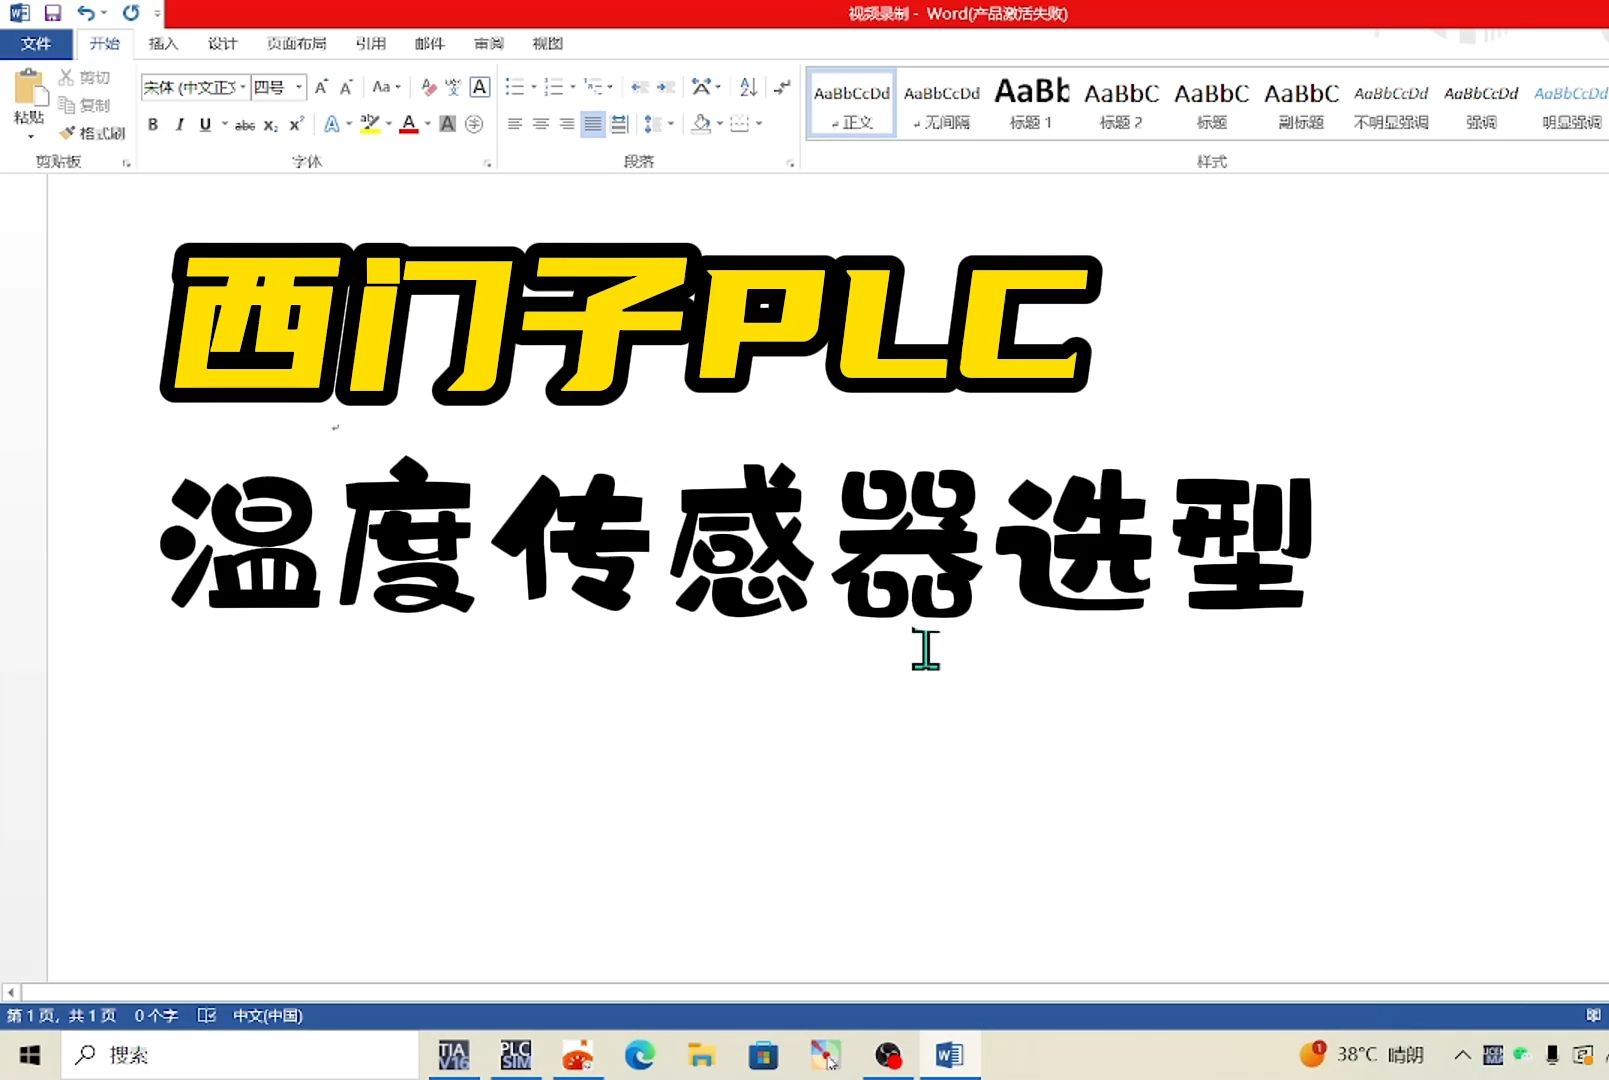This screenshot has width=1609, height=1080.
Task: Click the bulleted list icon
Action: (x=516, y=87)
